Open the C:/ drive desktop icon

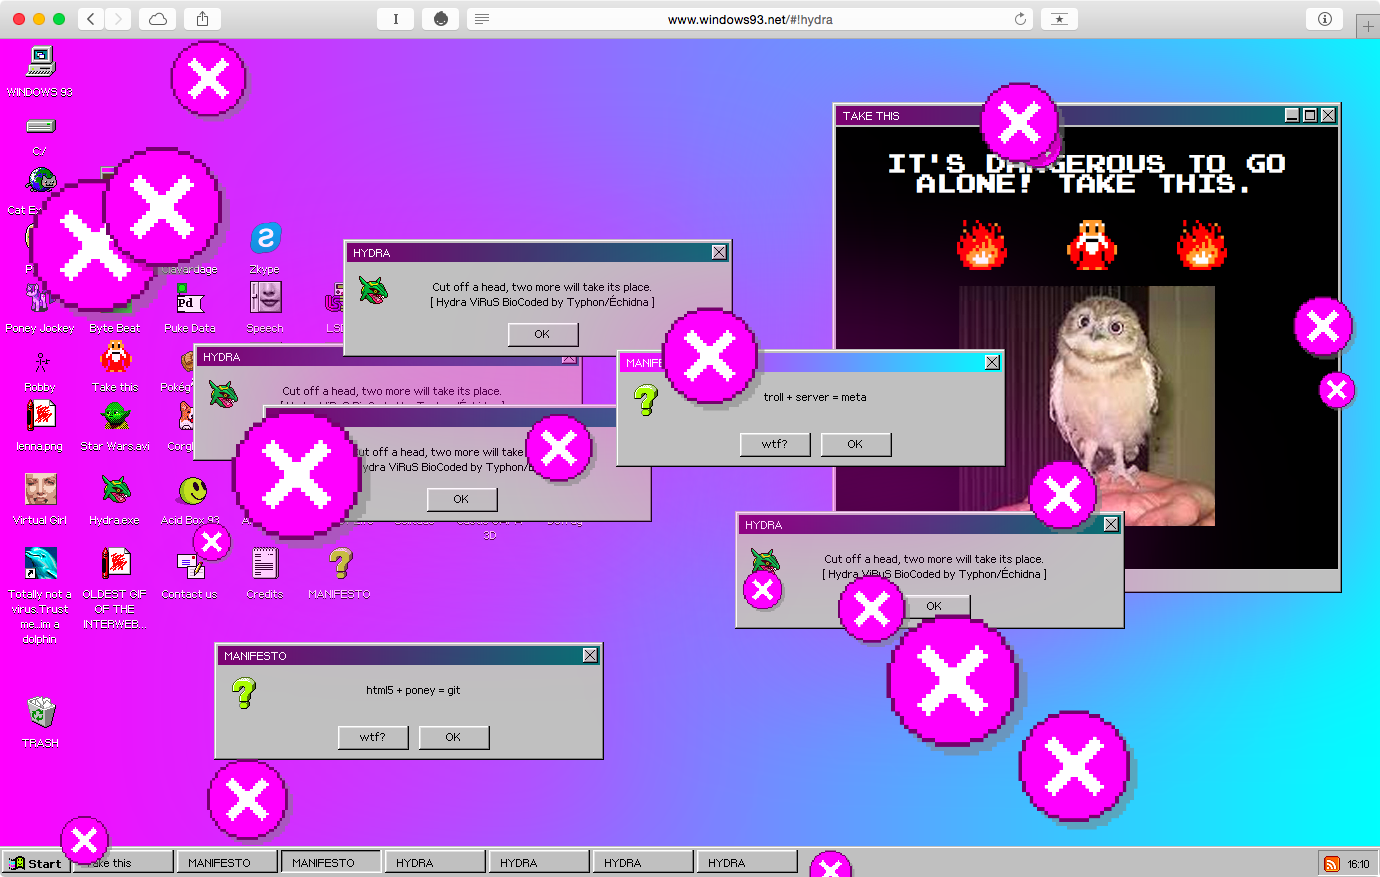[40, 127]
